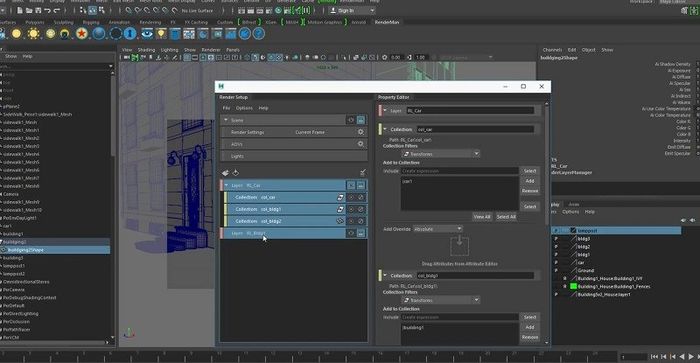Click the light bulb shelf icon
This screenshot has height=363, width=700.
coord(161,33)
